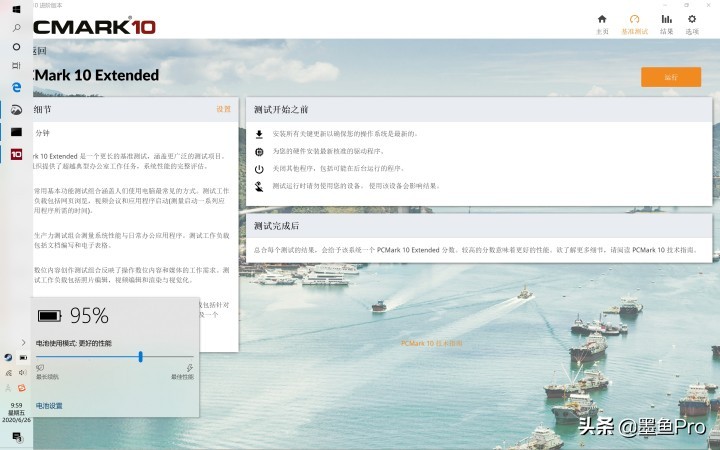Open the Home (主页) tab icon
This screenshot has height=450, width=720.
[x=602, y=19]
